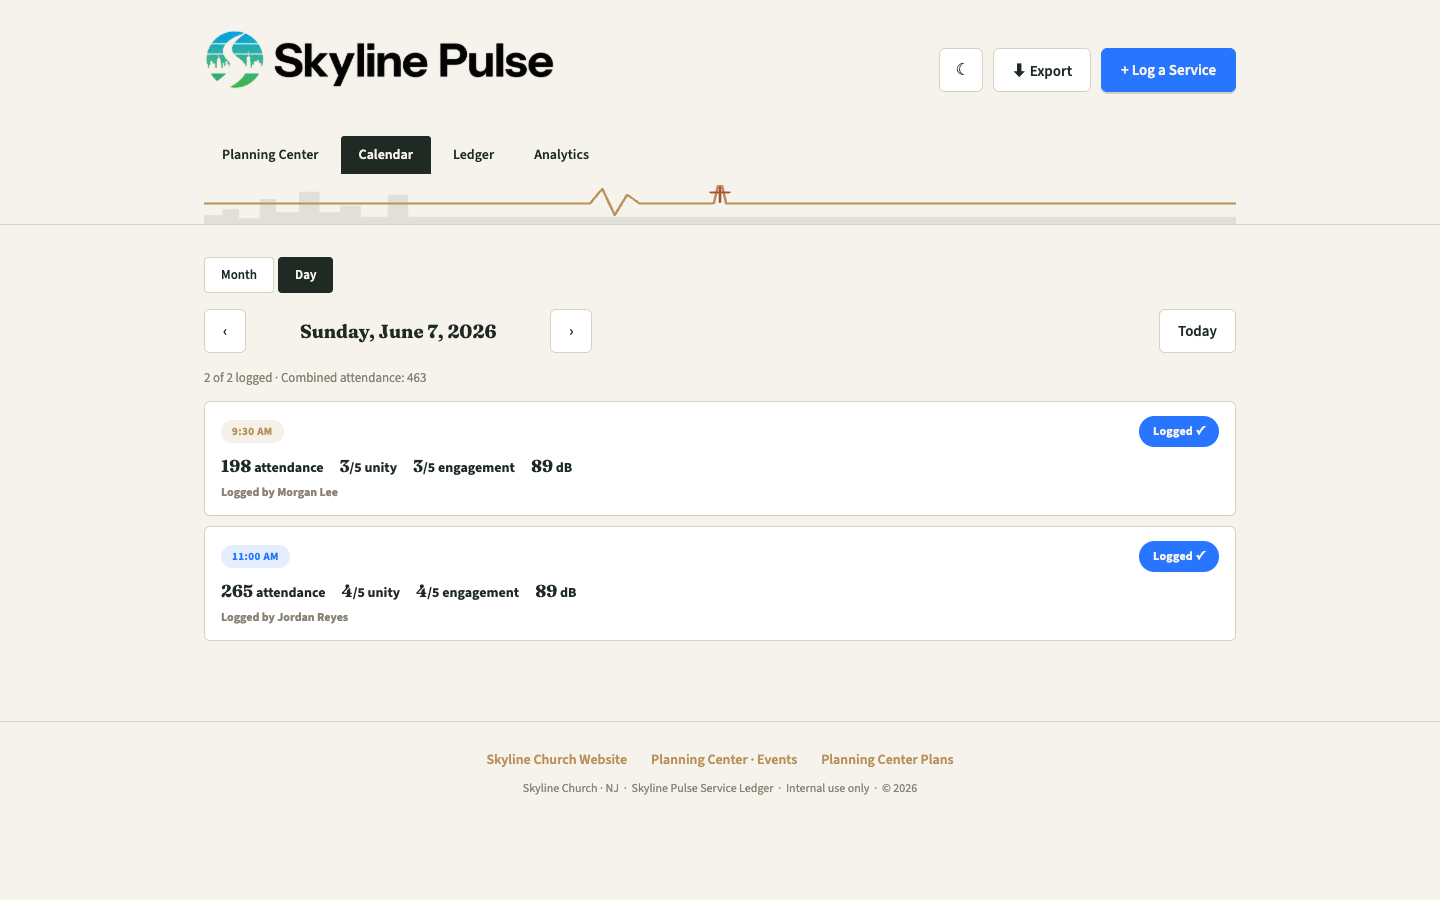Click the Sunday, June 7, 2026 heading
Viewport: 1440px width, 900px height.
click(x=398, y=331)
